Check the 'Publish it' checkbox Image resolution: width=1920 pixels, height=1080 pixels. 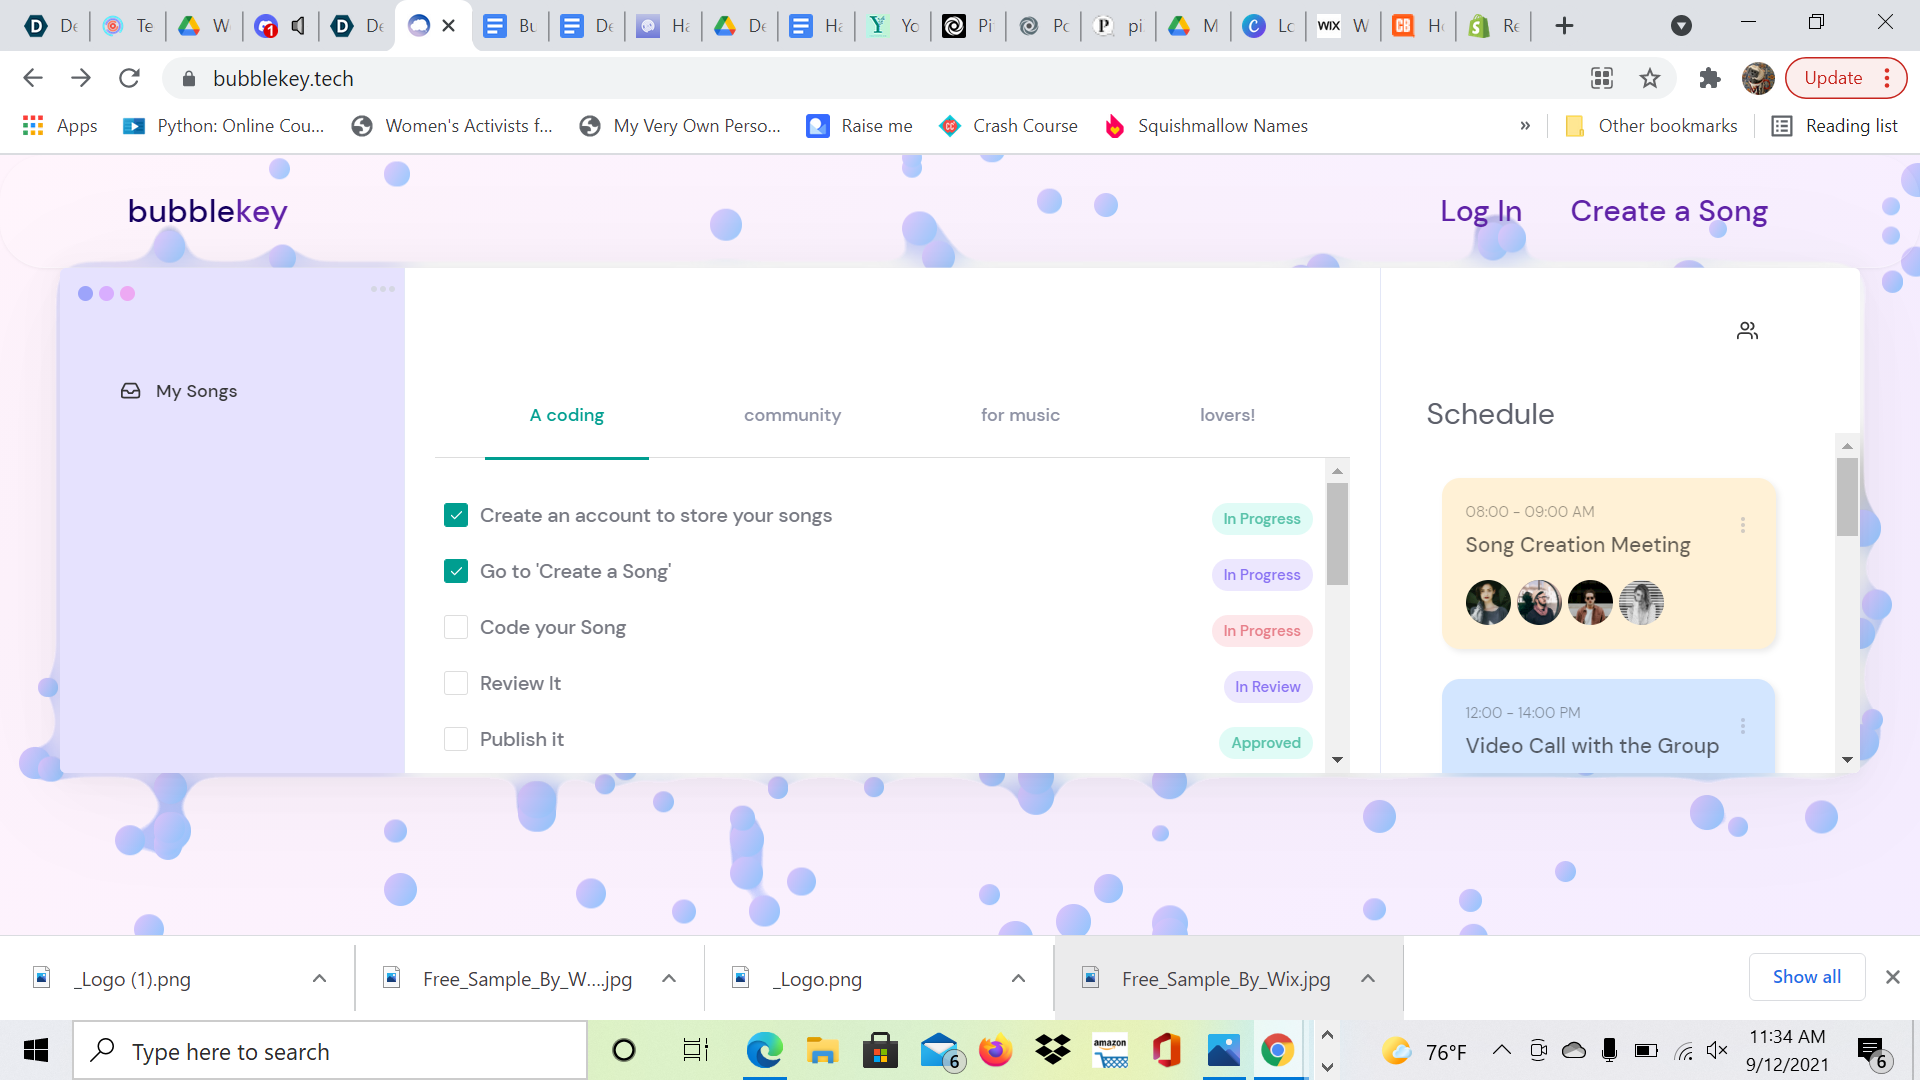click(456, 739)
